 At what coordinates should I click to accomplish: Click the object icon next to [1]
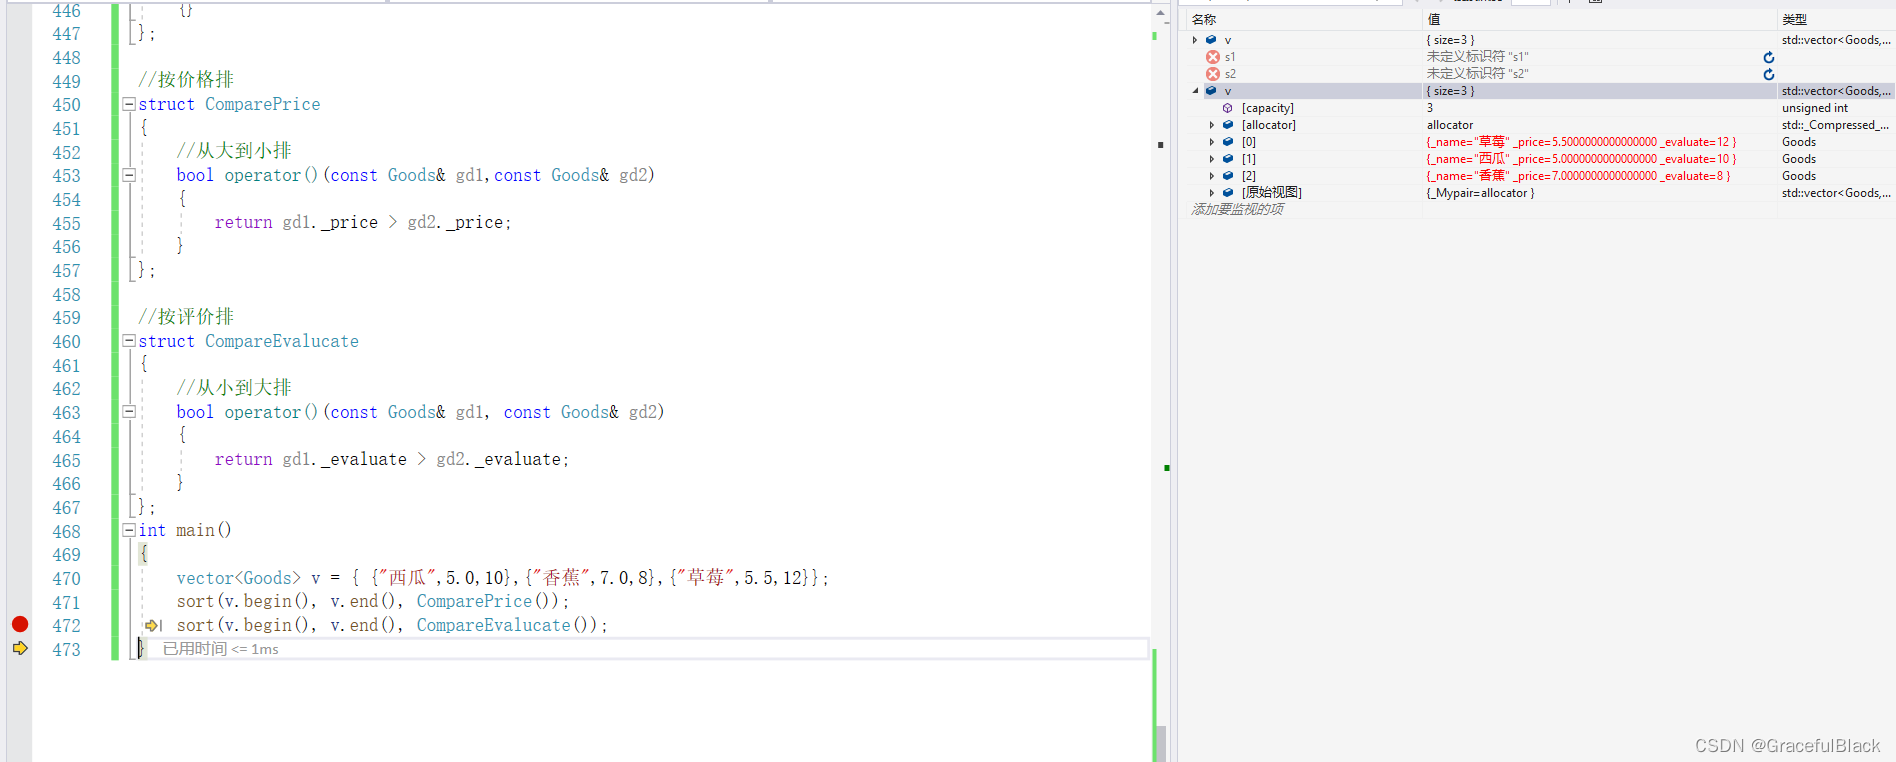pyautogui.click(x=1228, y=159)
